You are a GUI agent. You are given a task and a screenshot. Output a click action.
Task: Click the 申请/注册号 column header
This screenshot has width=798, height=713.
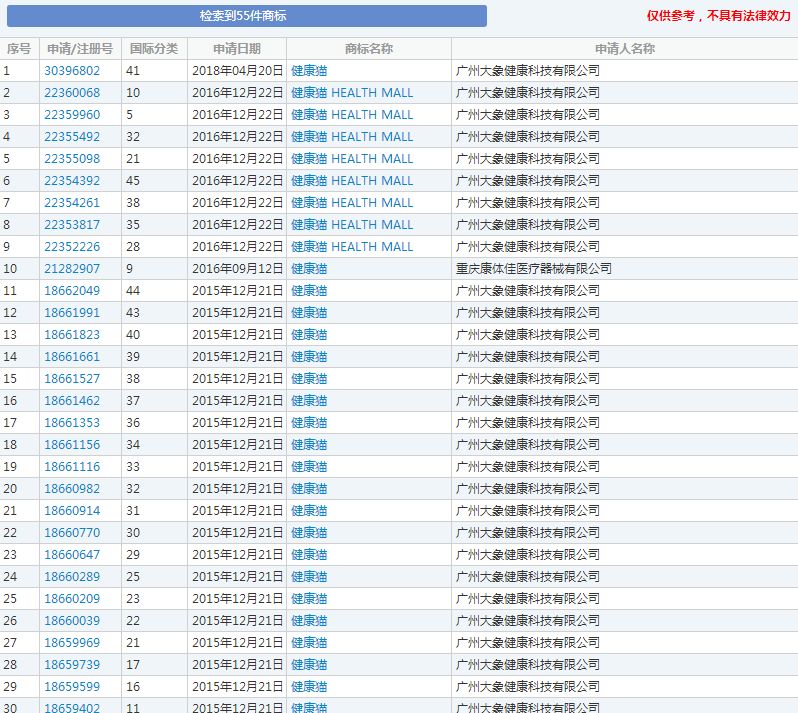[x=80, y=49]
